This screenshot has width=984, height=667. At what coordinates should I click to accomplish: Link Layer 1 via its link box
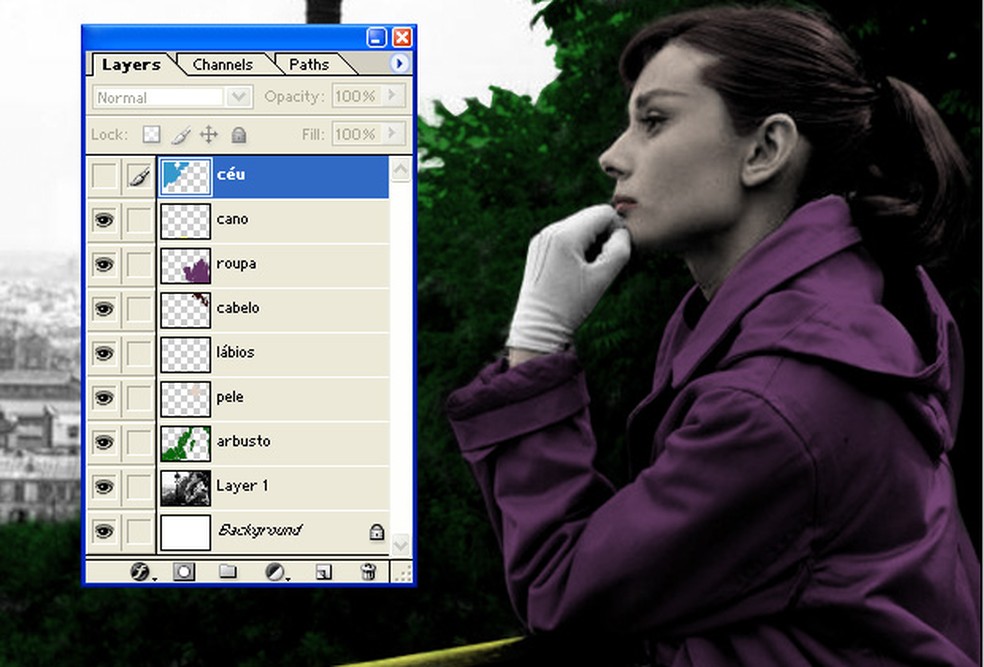[x=139, y=487]
